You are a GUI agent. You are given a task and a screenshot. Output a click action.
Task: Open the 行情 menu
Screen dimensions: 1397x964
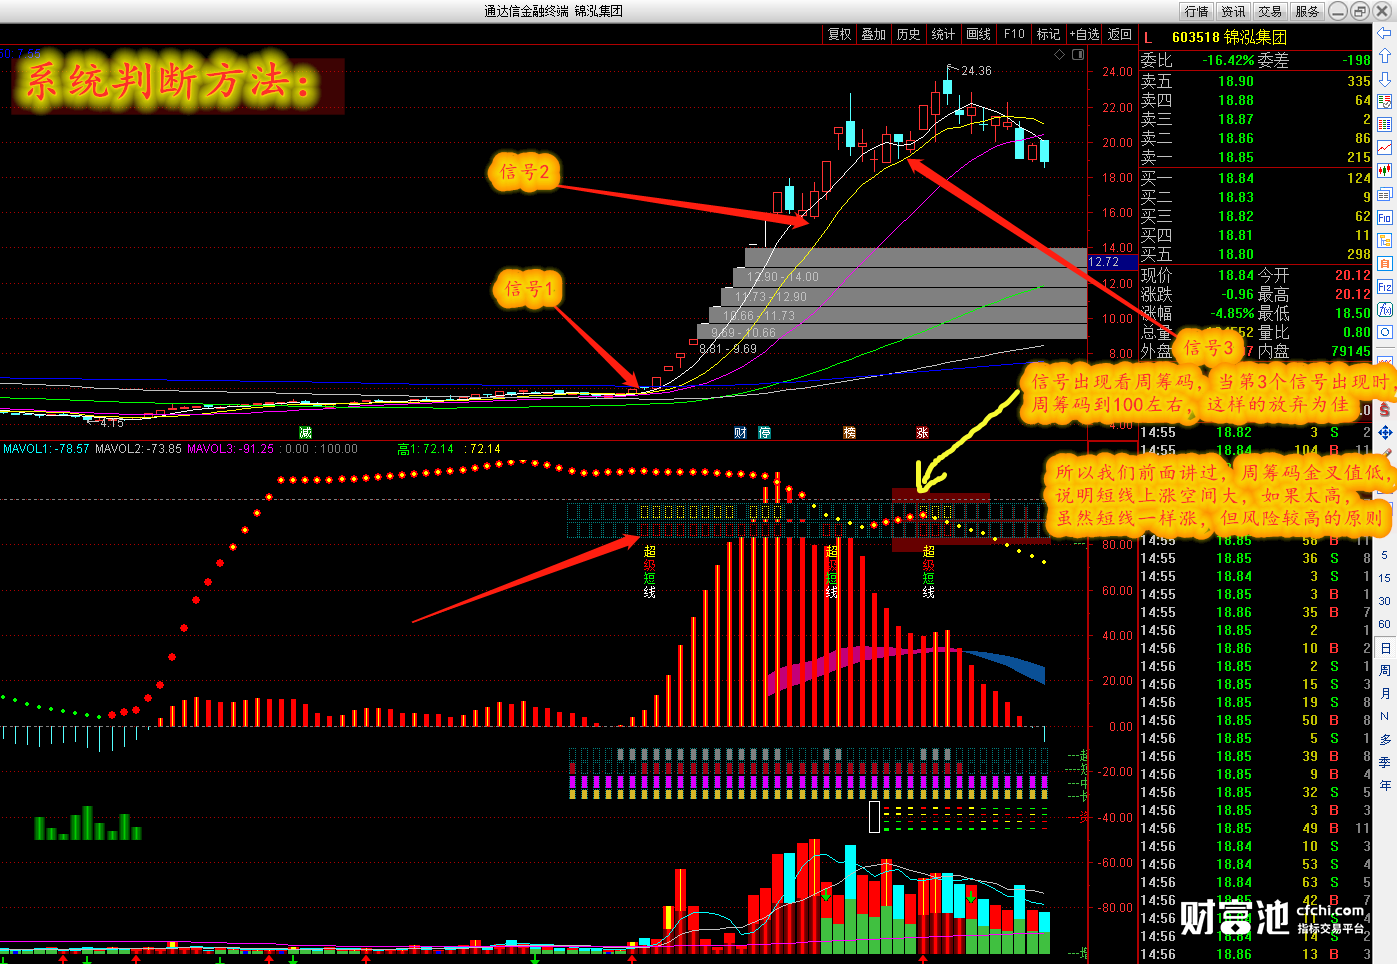tap(1197, 12)
